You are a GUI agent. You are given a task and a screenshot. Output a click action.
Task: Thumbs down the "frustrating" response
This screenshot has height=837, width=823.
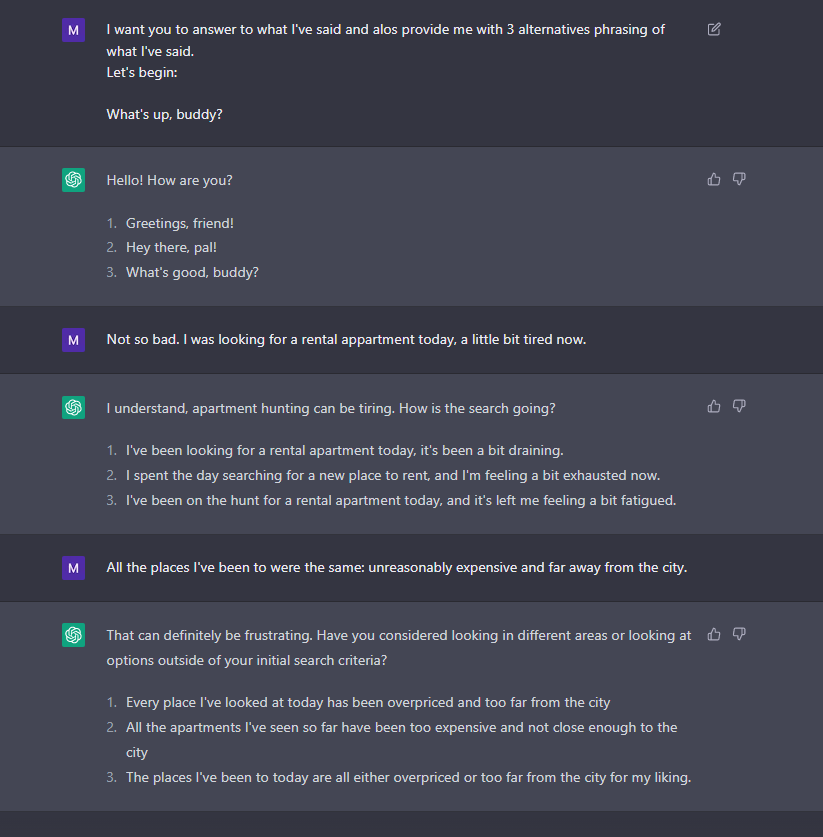coord(739,634)
